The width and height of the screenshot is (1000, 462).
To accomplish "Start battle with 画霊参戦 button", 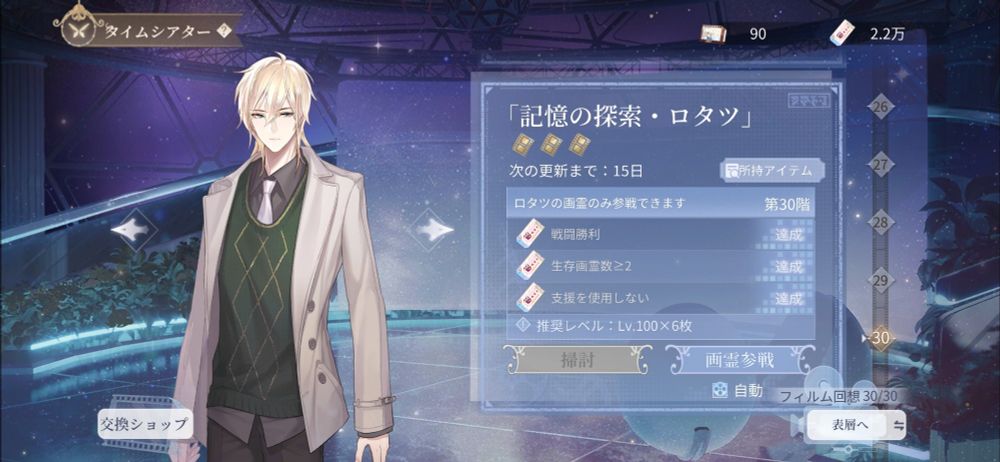I will pyautogui.click(x=740, y=361).
